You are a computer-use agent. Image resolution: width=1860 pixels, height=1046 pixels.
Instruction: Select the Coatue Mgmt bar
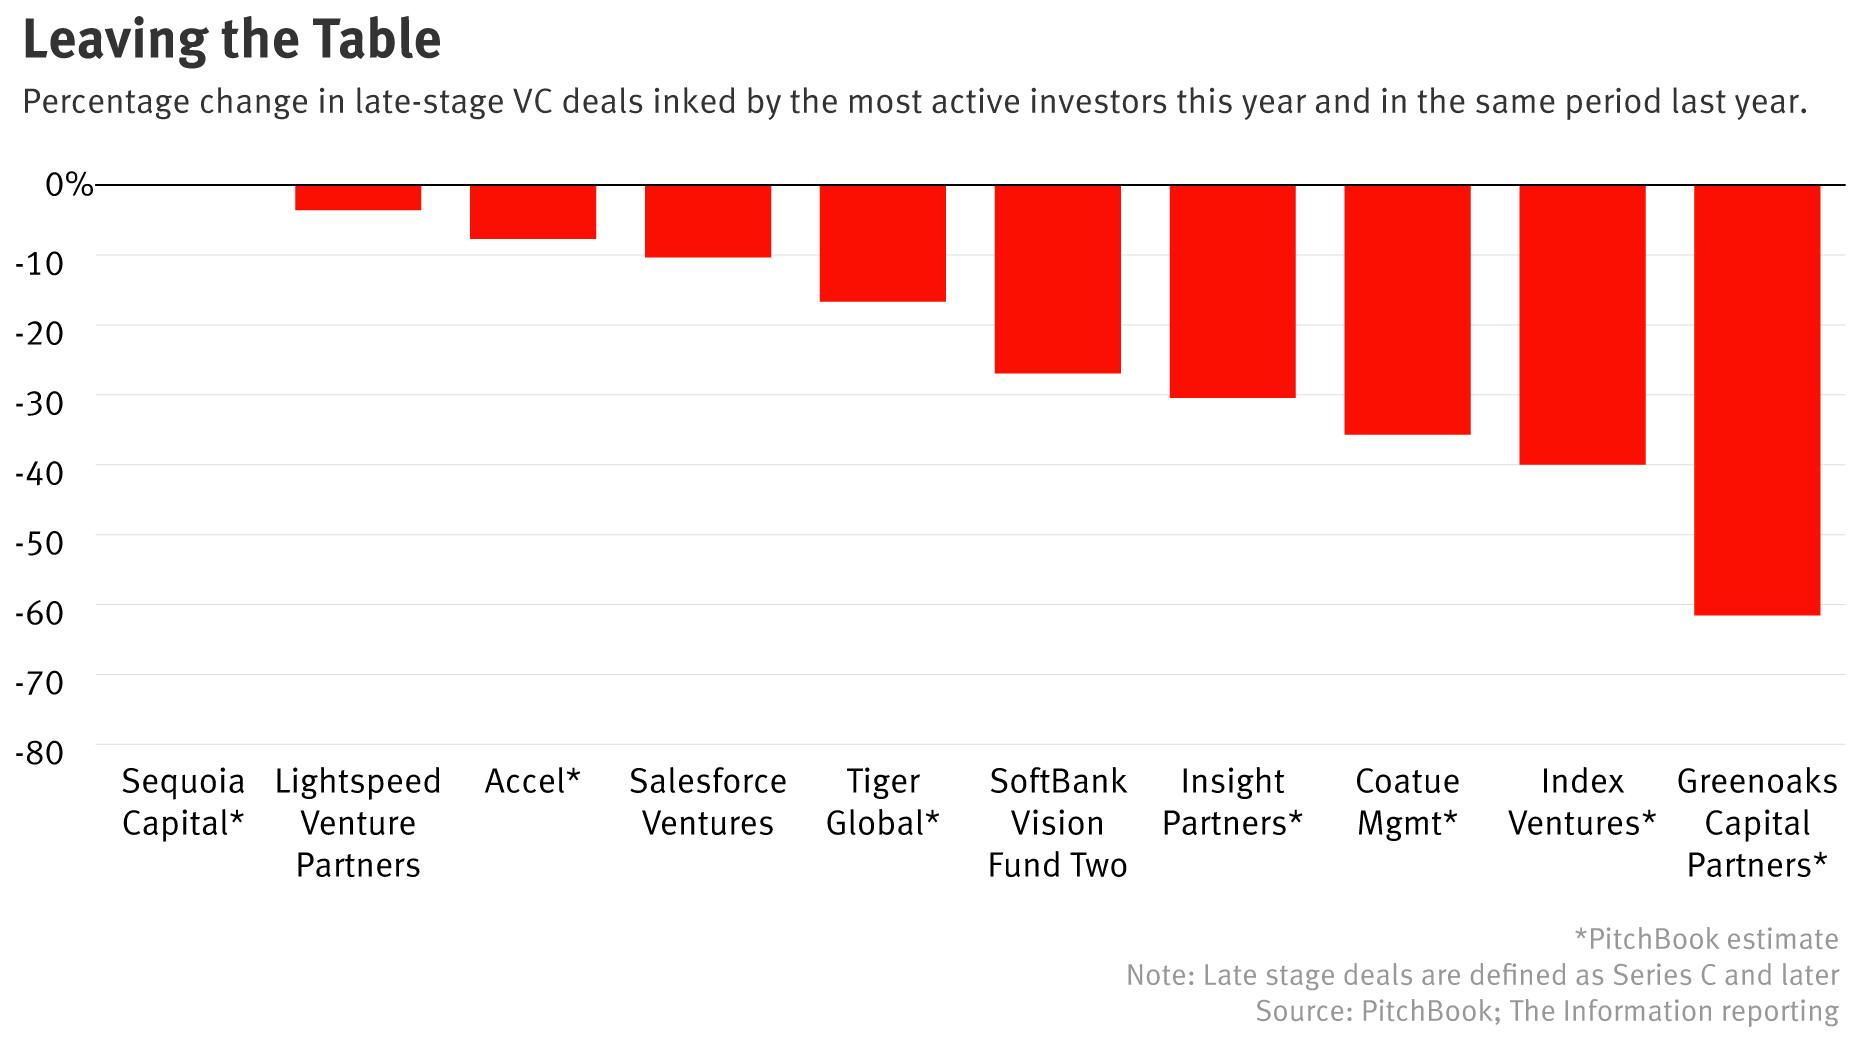[x=1407, y=310]
